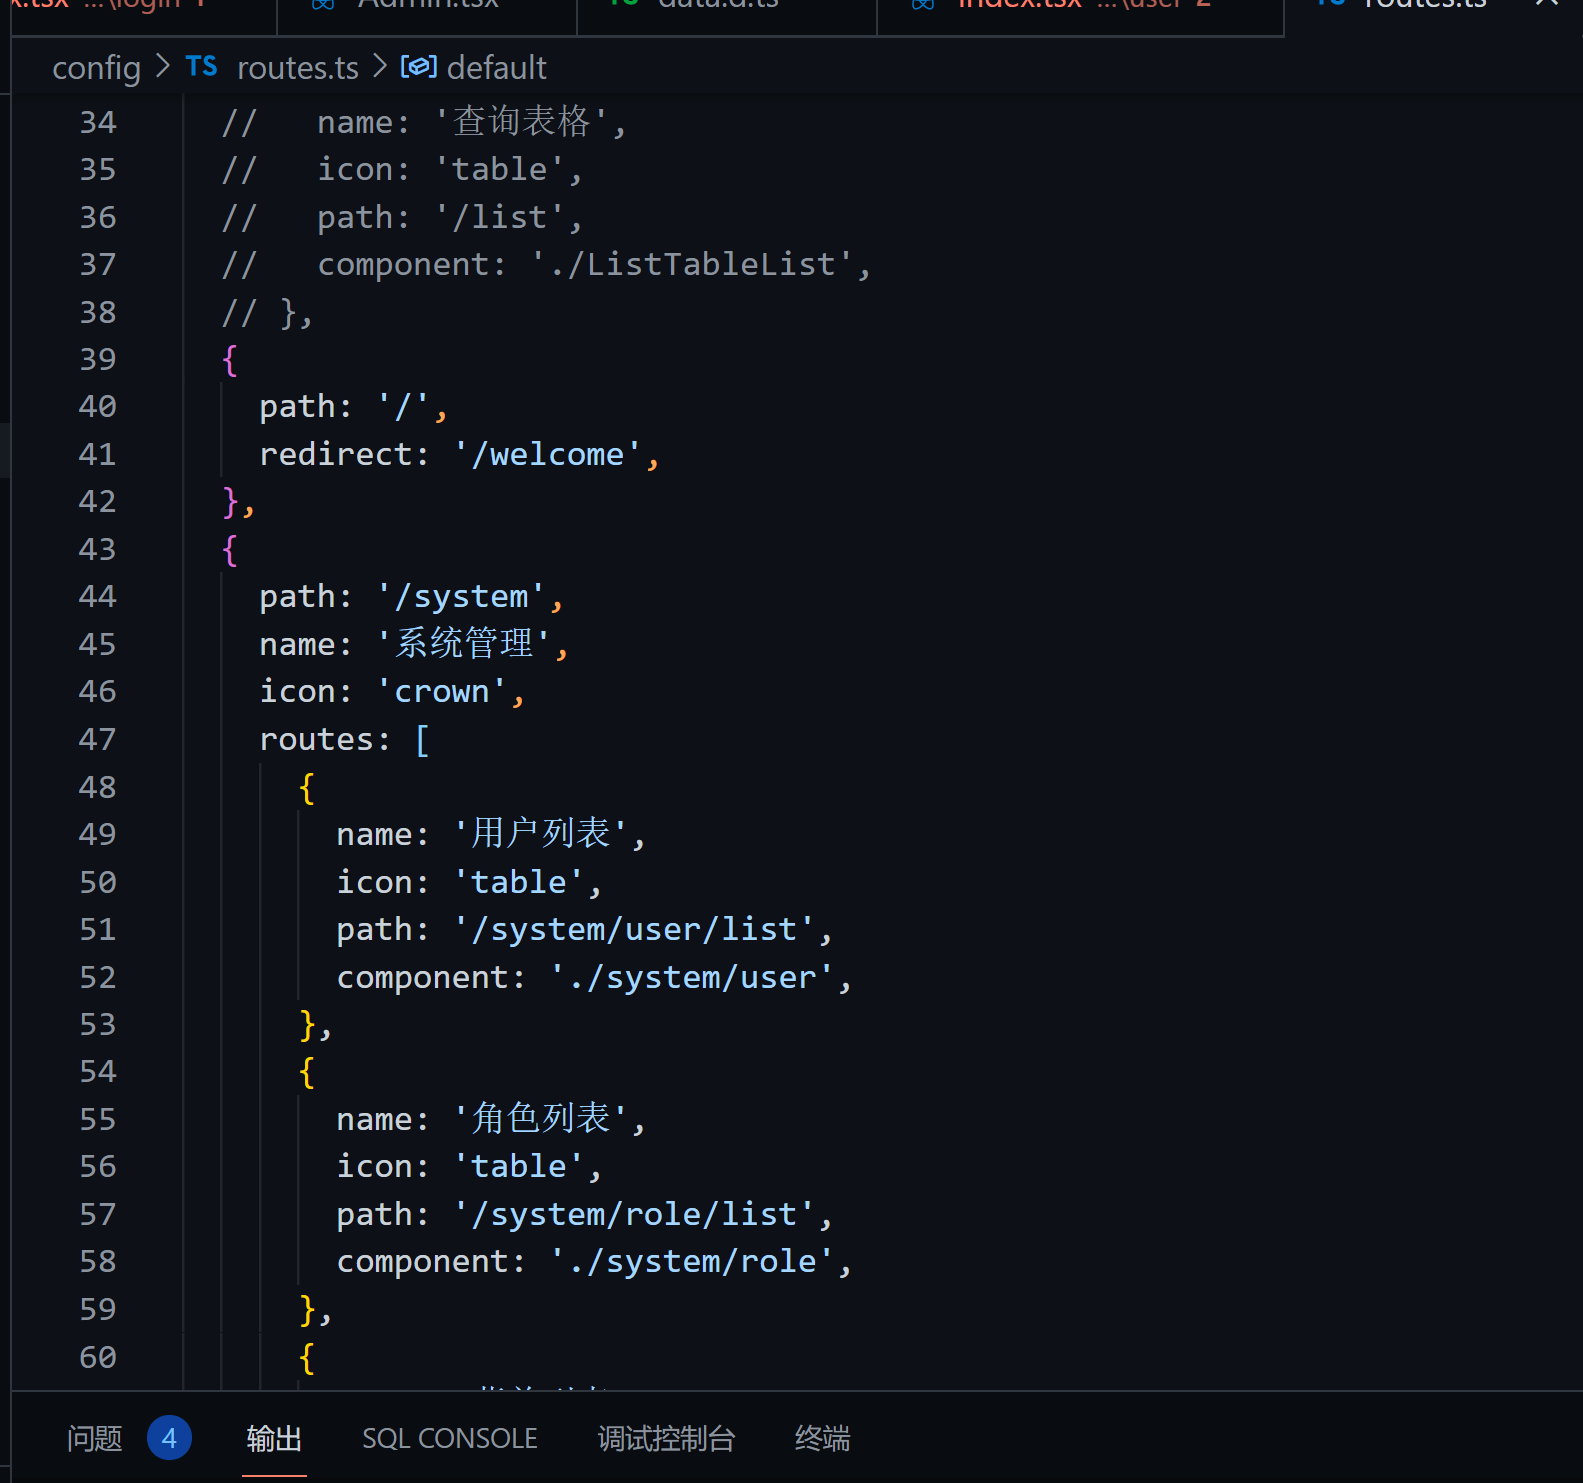The image size is (1583, 1483).
Task: Click the path key on line 57
Action: pos(374,1214)
